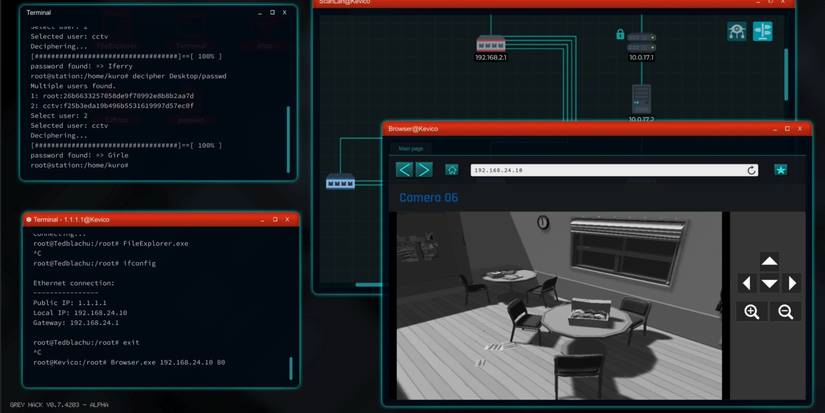Image resolution: width=825 pixels, height=413 pixels.
Task: Click the 'Gateway: 192.168.24.1' line
Action: pos(76,323)
